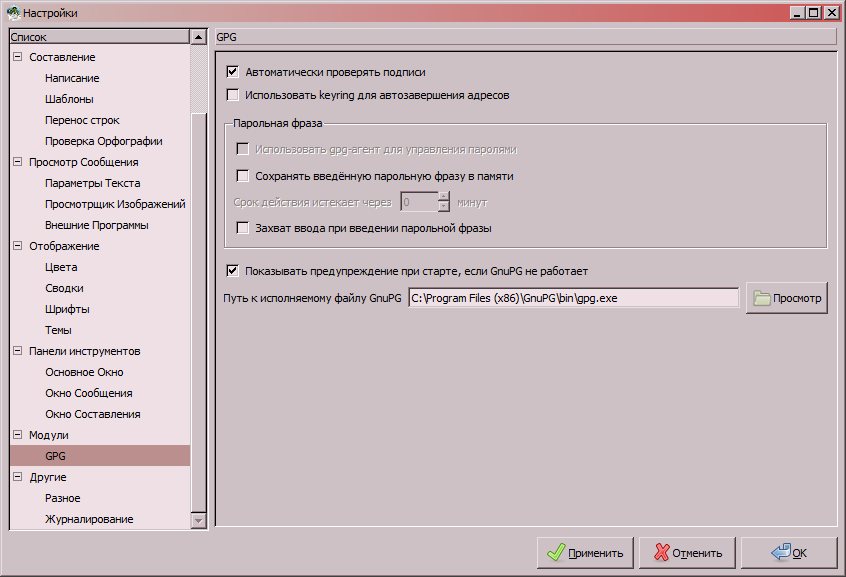Select Шаблоны in settings list
The width and height of the screenshot is (846, 577).
click(x=69, y=99)
